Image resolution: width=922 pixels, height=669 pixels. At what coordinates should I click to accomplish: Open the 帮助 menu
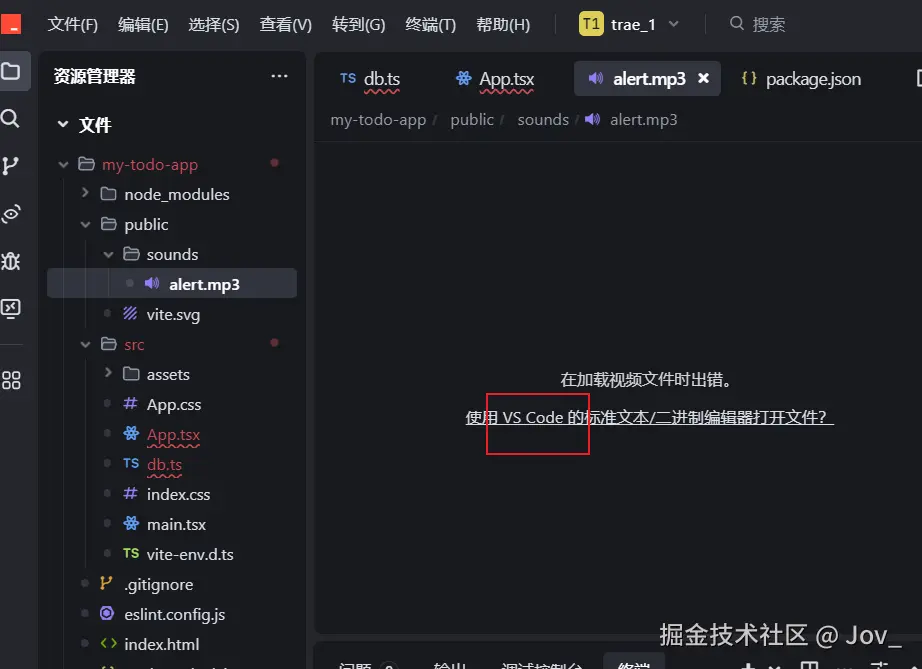pyautogui.click(x=503, y=24)
